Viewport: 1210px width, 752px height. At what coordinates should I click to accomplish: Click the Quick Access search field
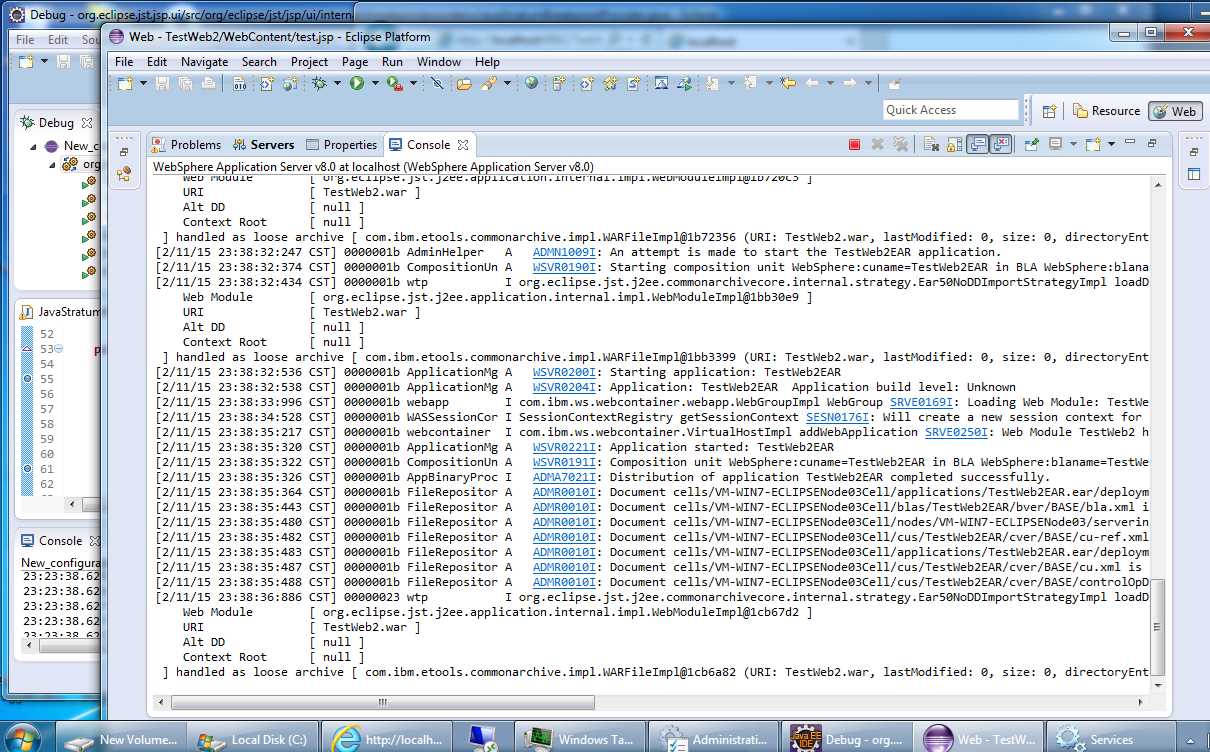pyautogui.click(x=950, y=110)
